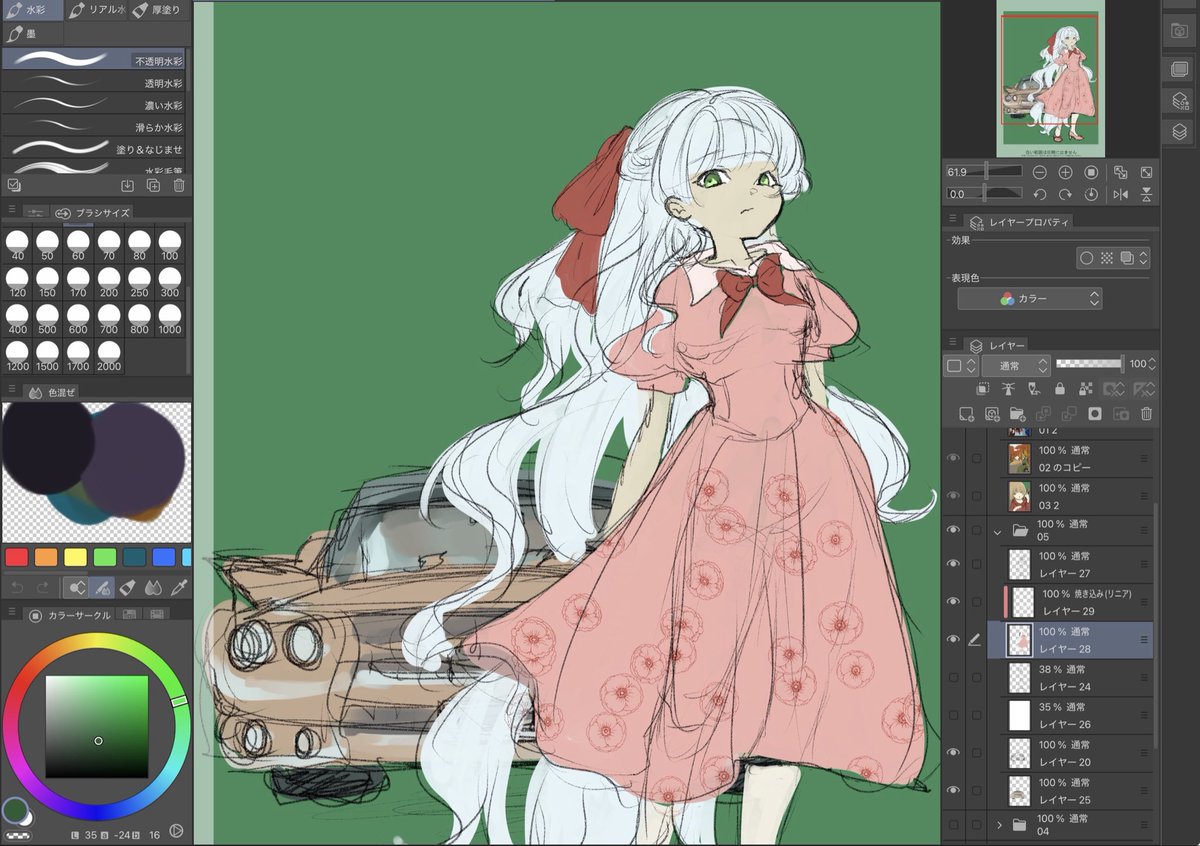This screenshot has height=846, width=1200.
Task: Rotate canvas left in the Navigator
Action: click(1039, 194)
